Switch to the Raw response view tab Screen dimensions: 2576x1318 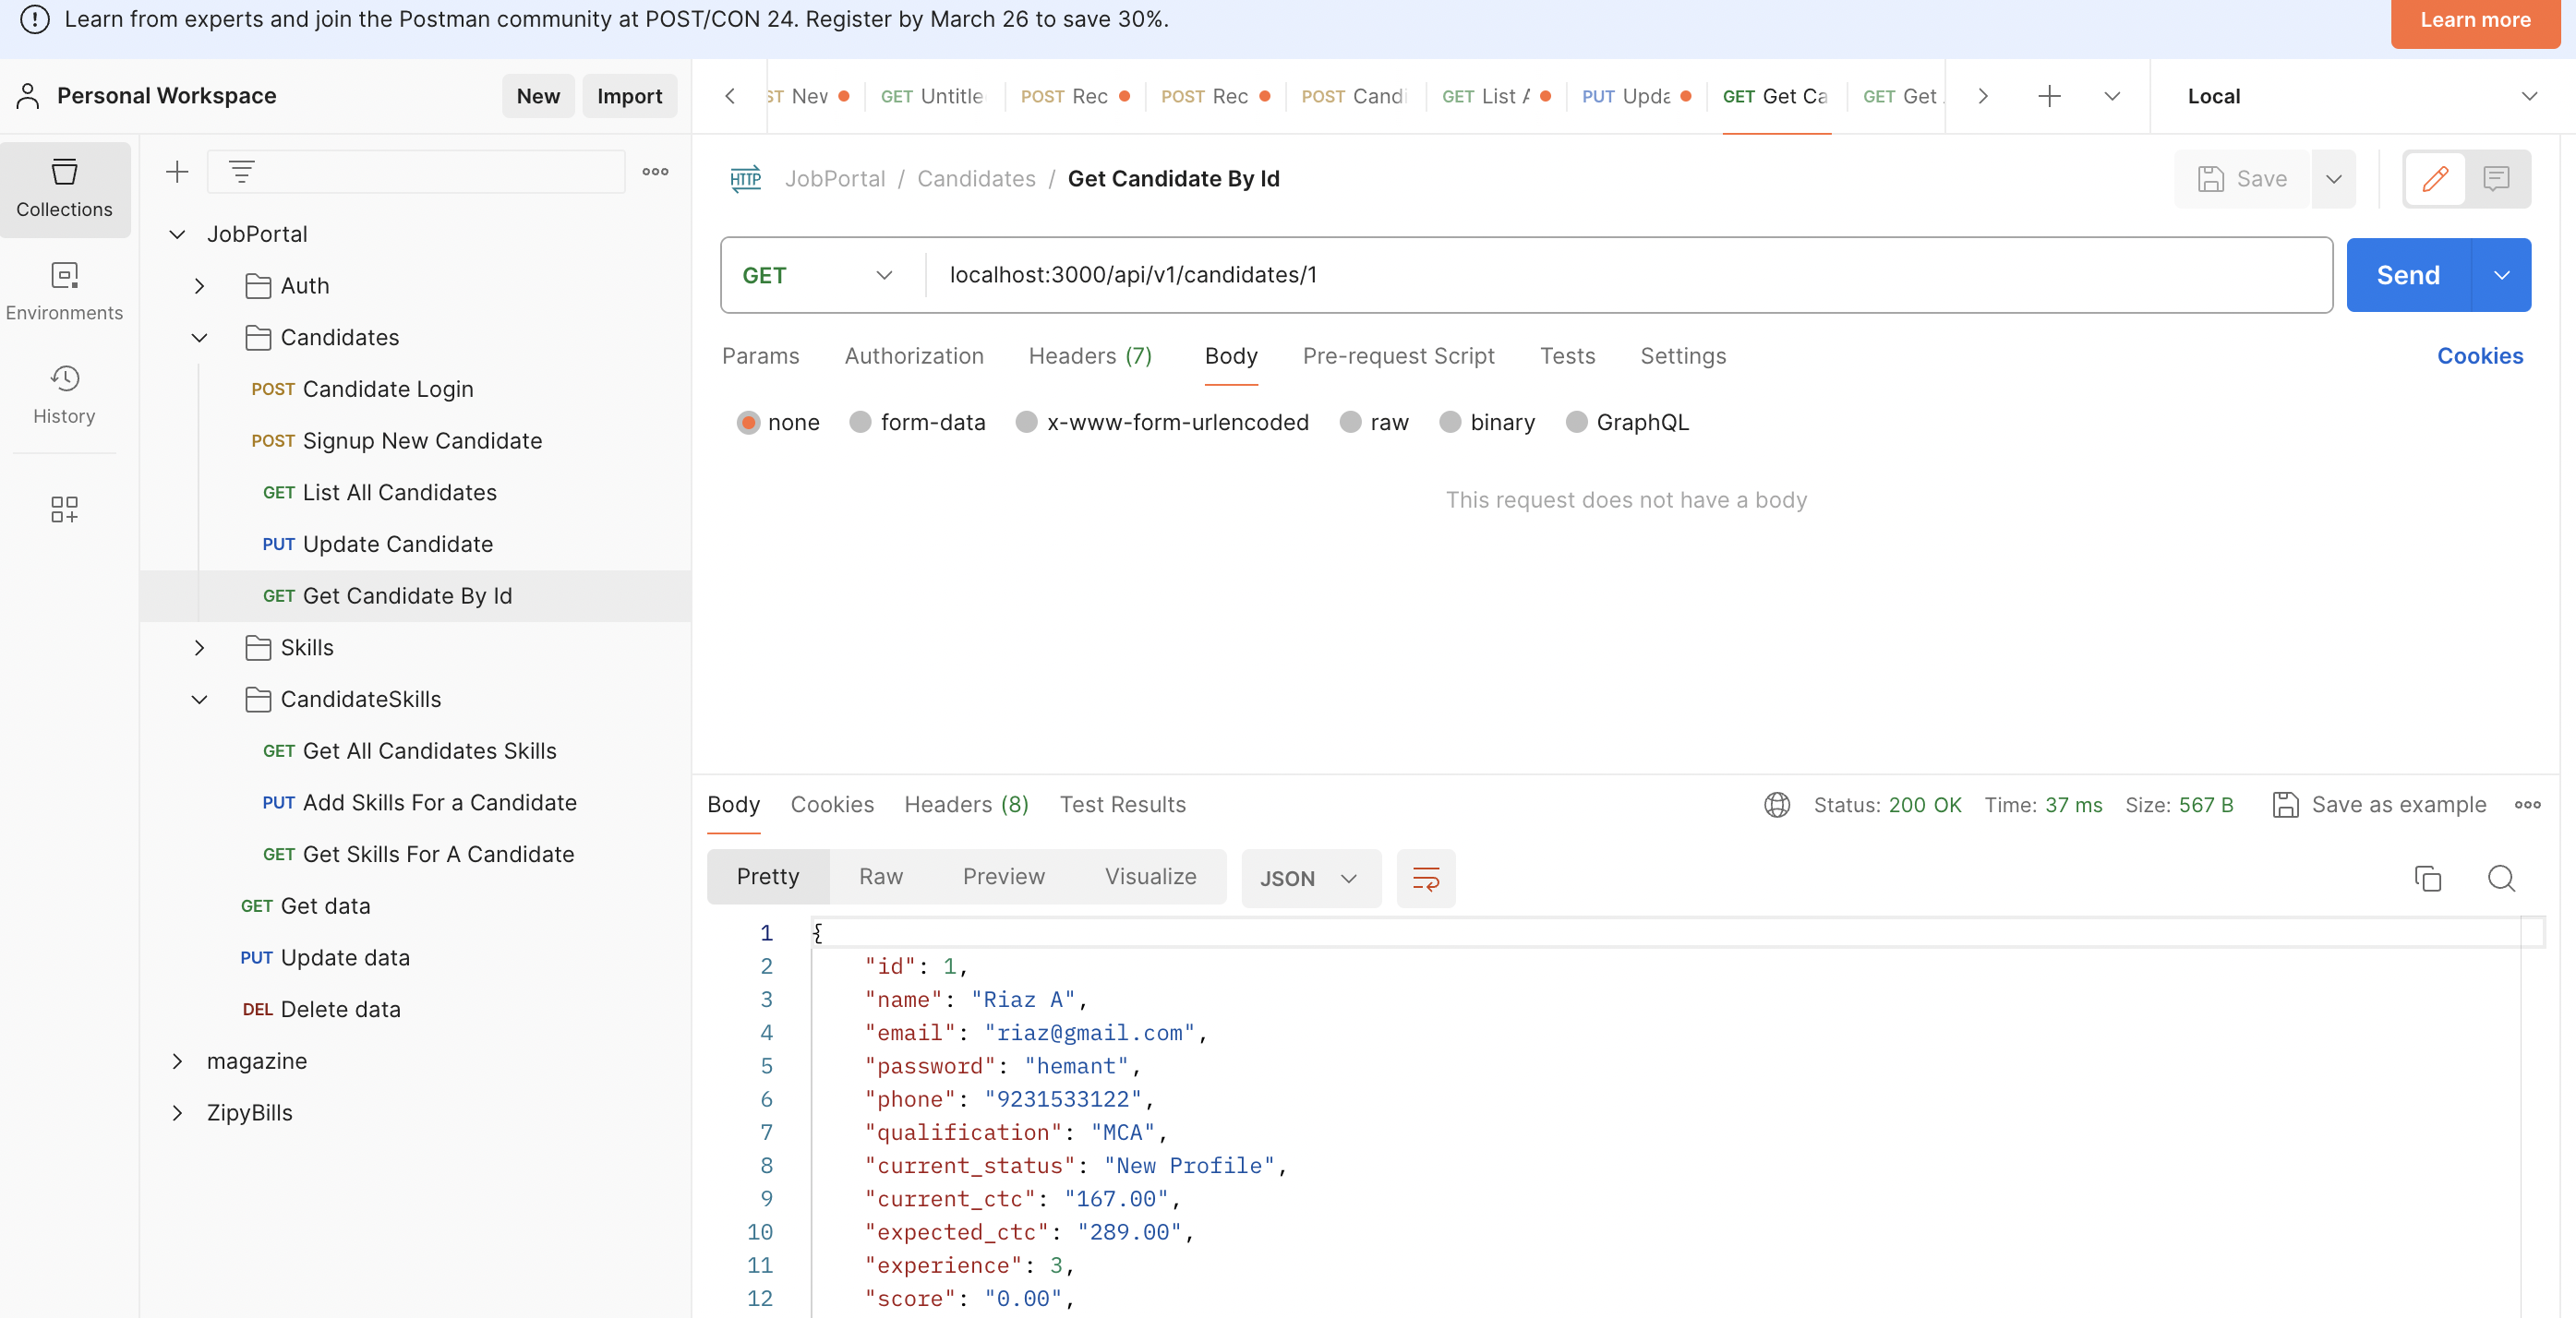(x=880, y=877)
